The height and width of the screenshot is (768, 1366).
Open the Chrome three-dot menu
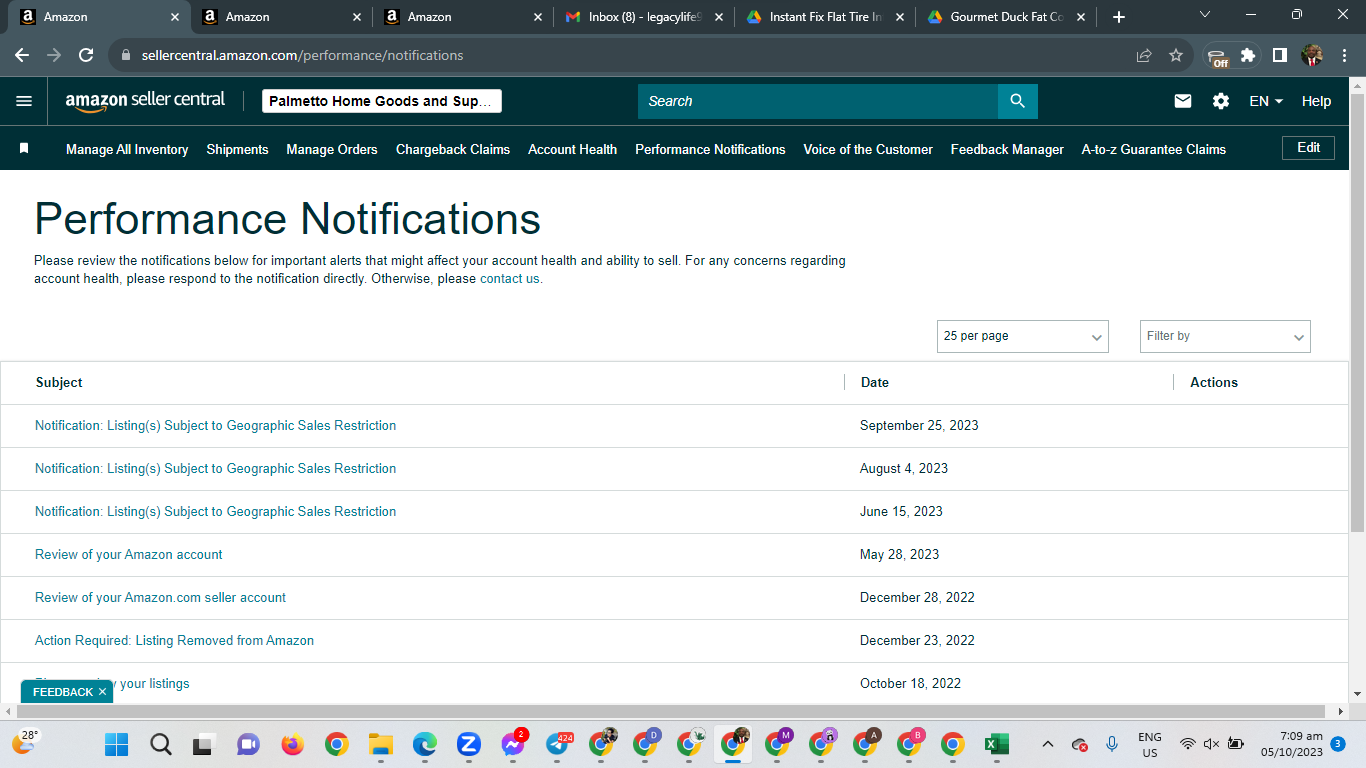(x=1344, y=55)
